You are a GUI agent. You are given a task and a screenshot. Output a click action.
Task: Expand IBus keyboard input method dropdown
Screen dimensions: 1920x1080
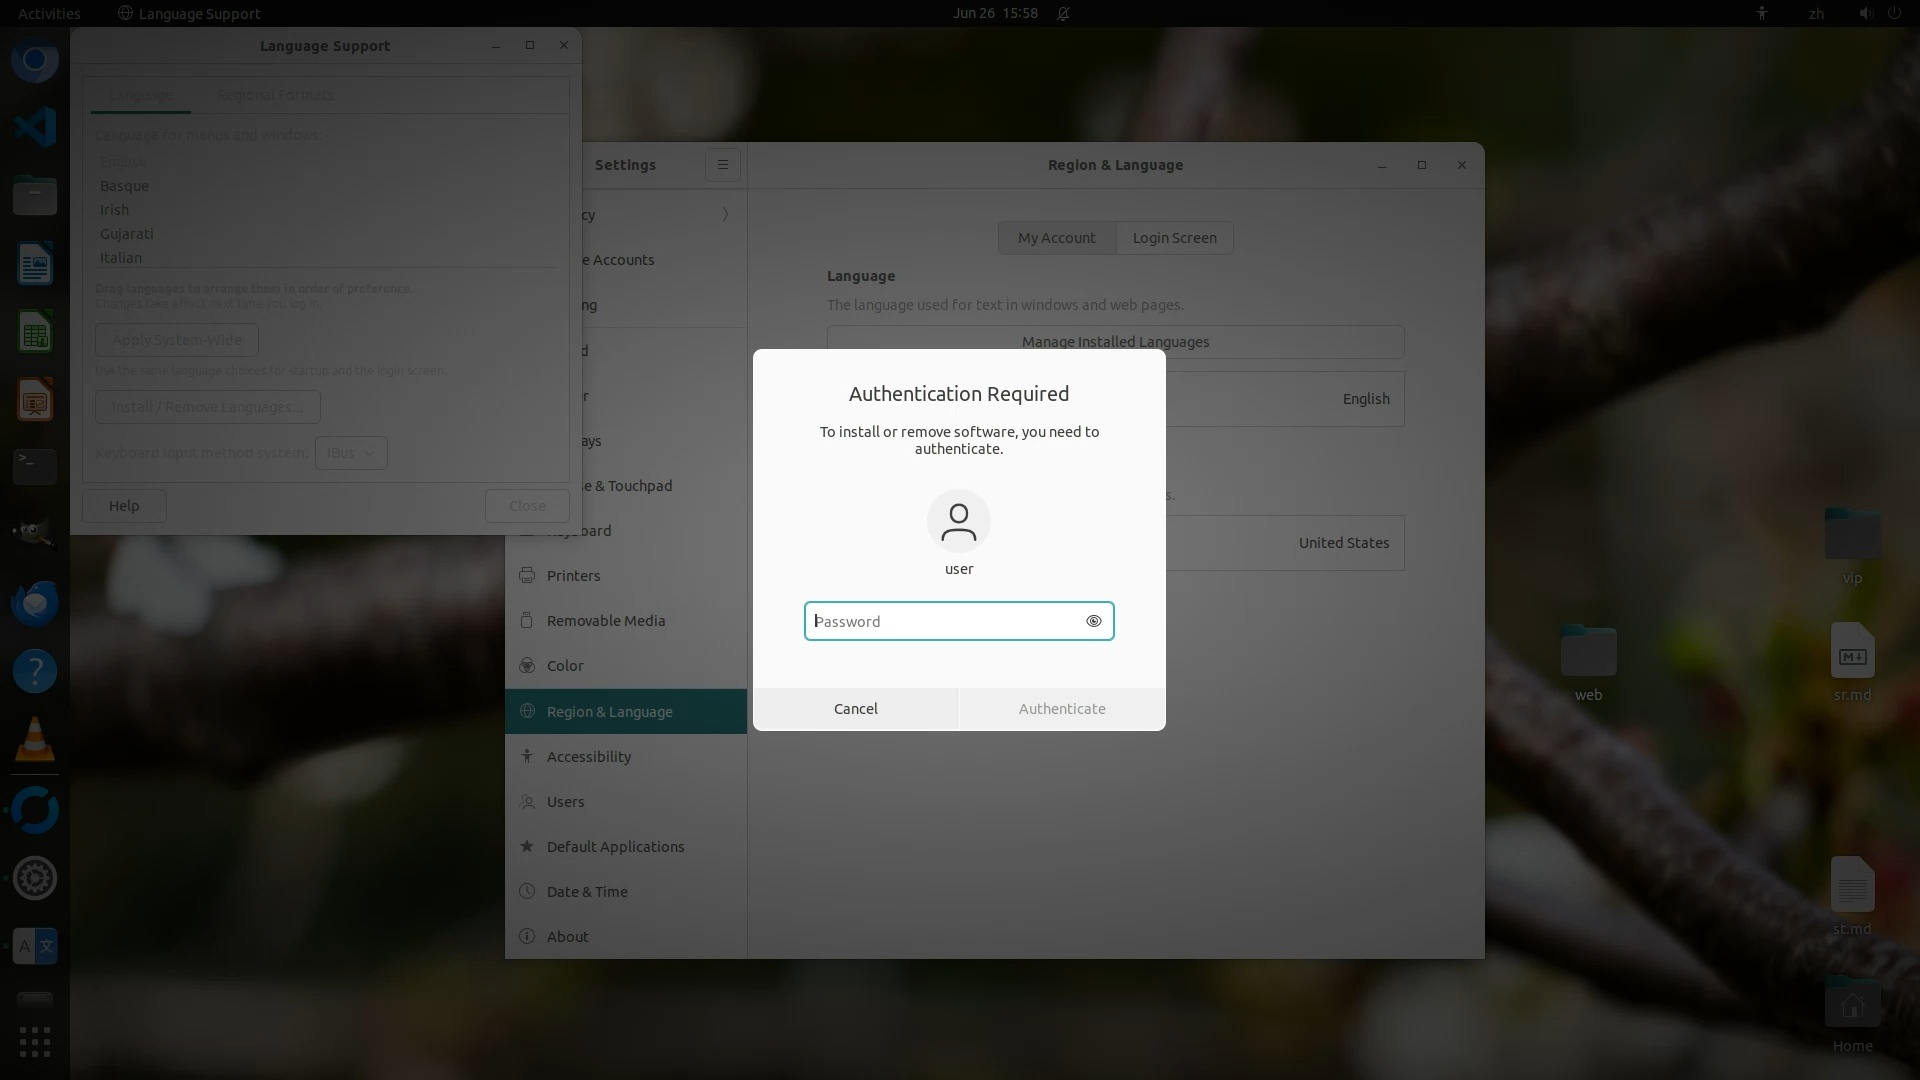pos(351,453)
